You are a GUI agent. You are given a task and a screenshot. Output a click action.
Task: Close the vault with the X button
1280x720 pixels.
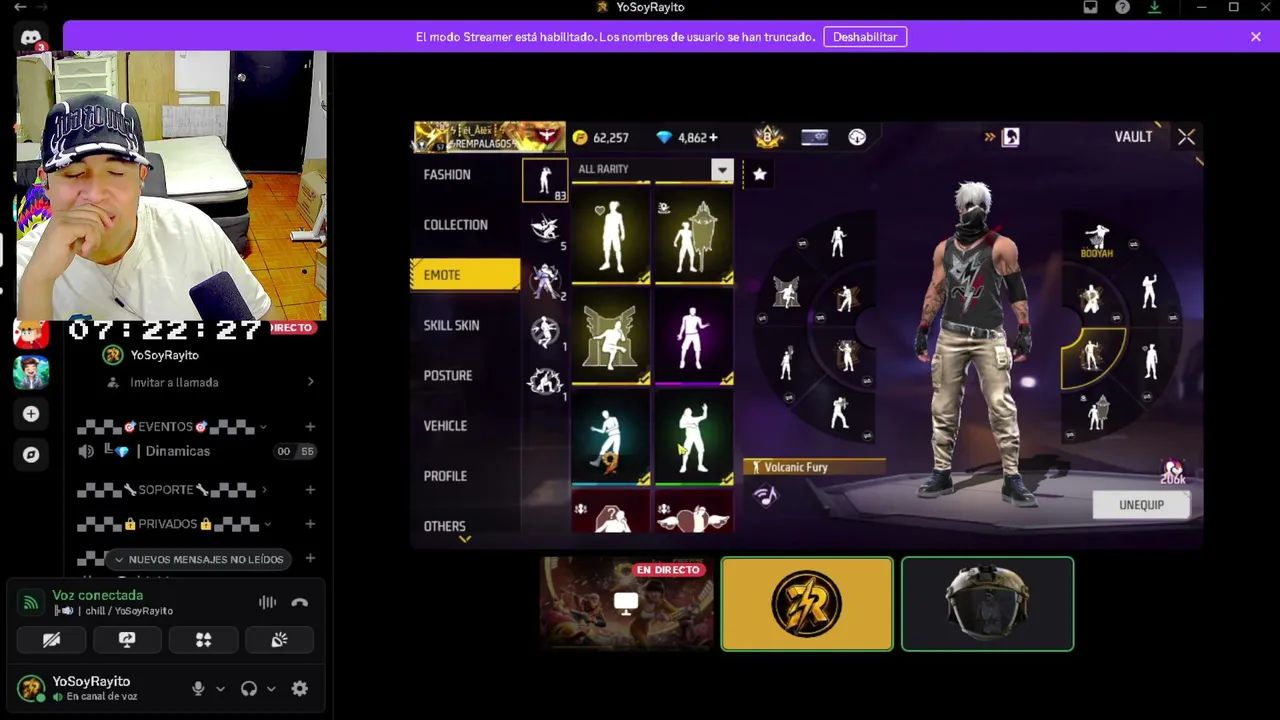[x=1186, y=137]
